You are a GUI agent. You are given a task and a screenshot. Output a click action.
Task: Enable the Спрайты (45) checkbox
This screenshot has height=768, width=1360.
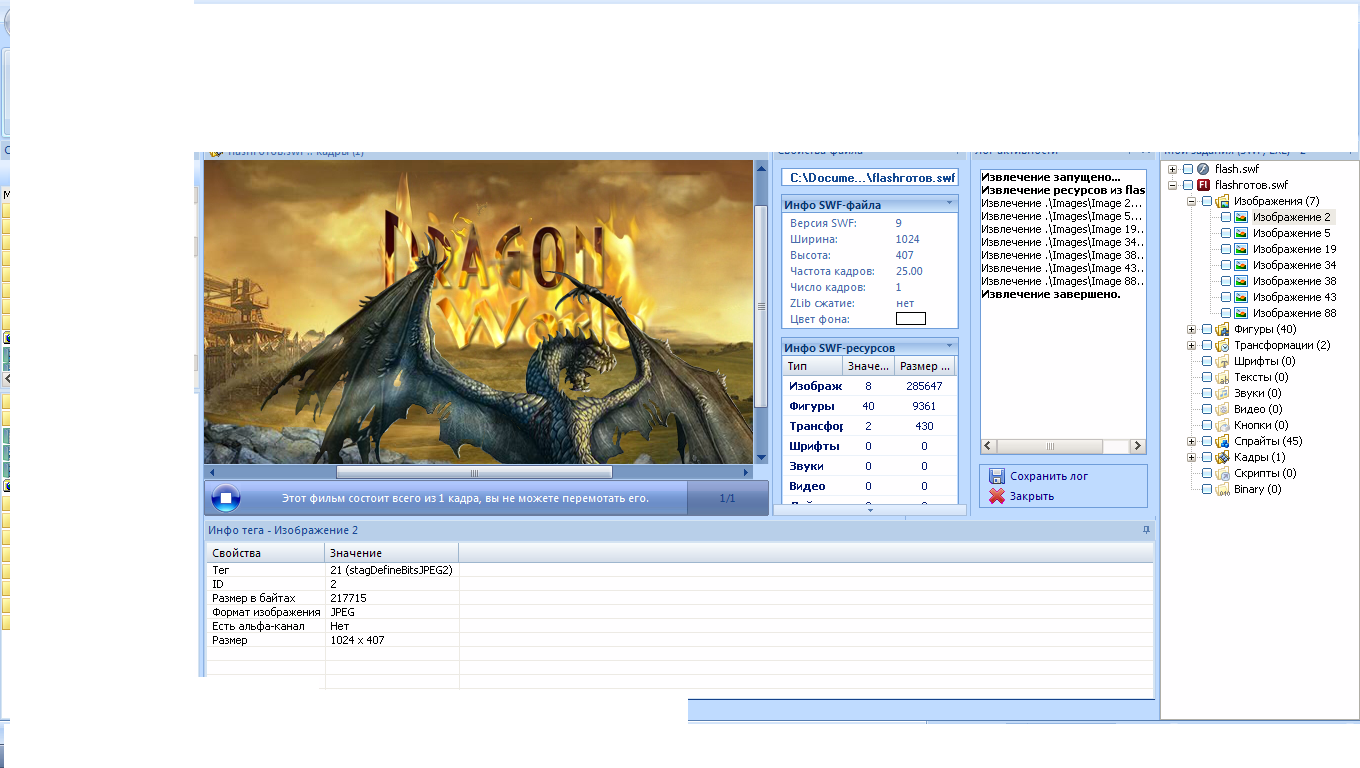1207,441
